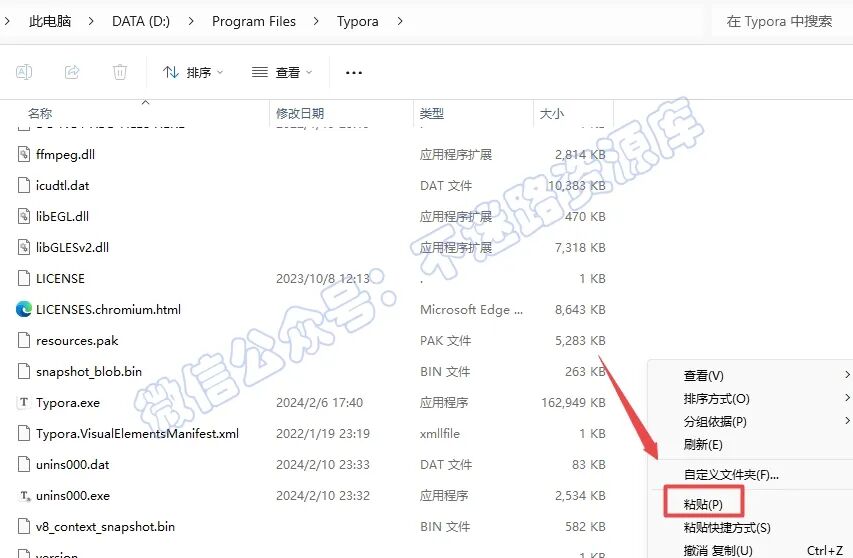Click the Microsoft Edge type cell

point(471,309)
